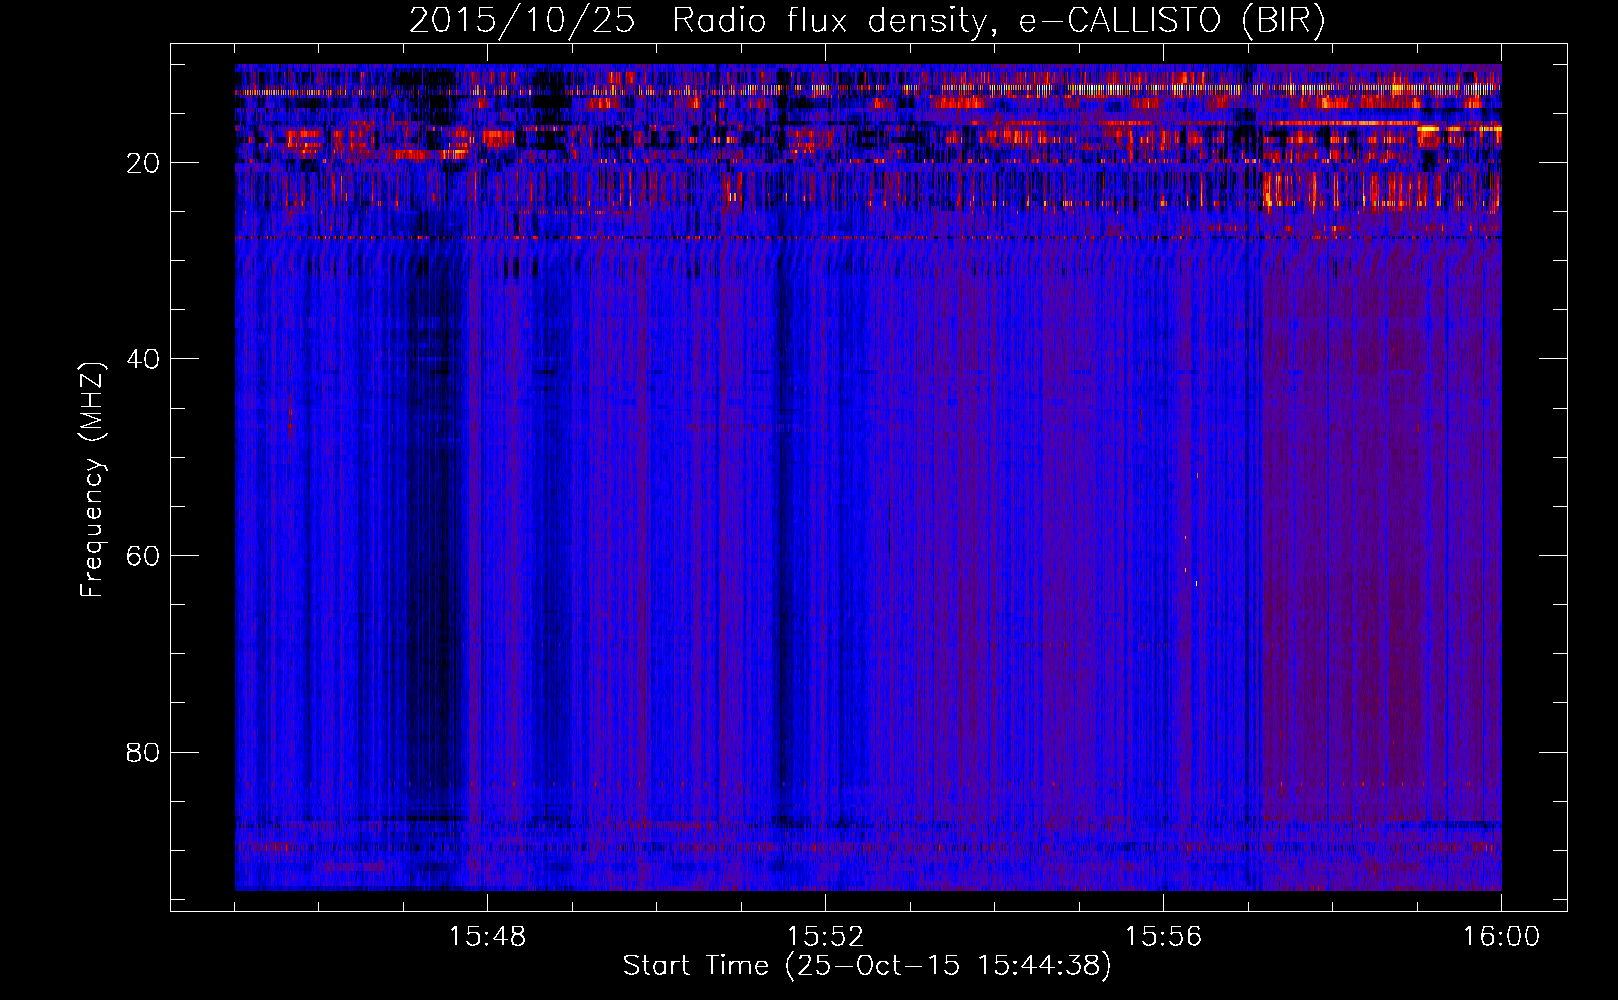Click the '80' frequency tick label
This screenshot has height=1000, width=1618.
pyautogui.click(x=143, y=752)
